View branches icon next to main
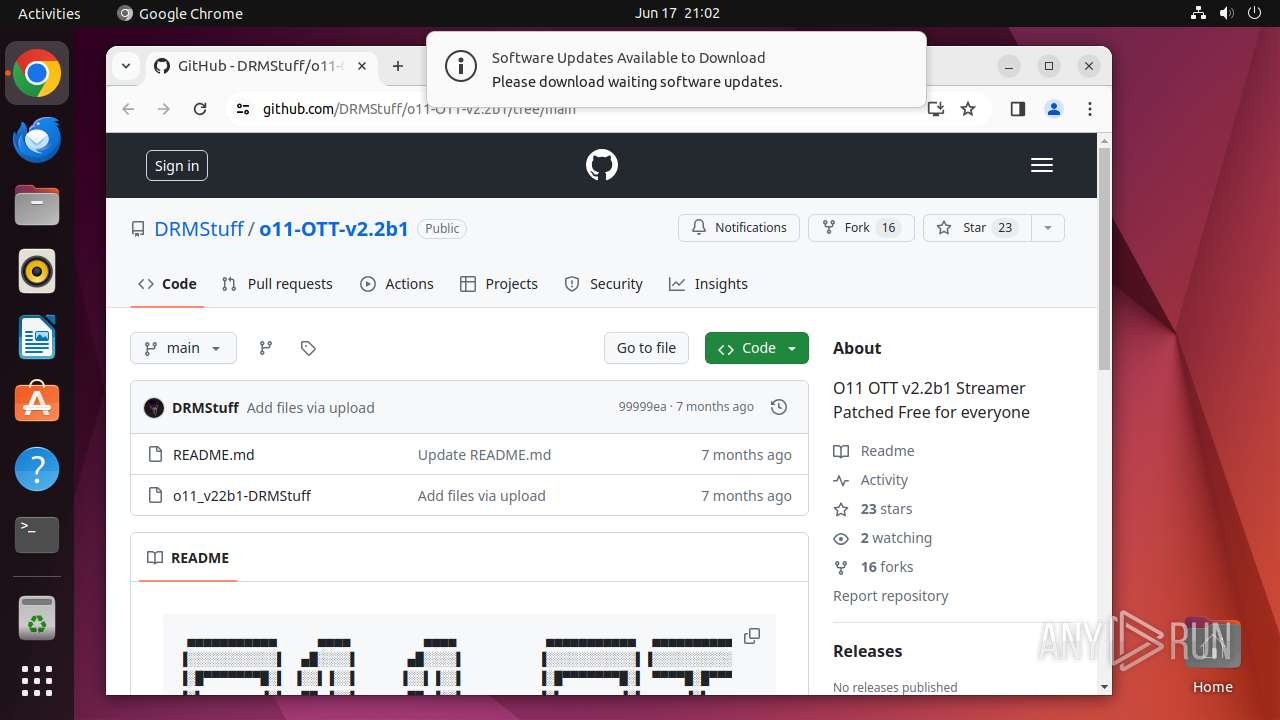The image size is (1280, 720). (x=265, y=348)
